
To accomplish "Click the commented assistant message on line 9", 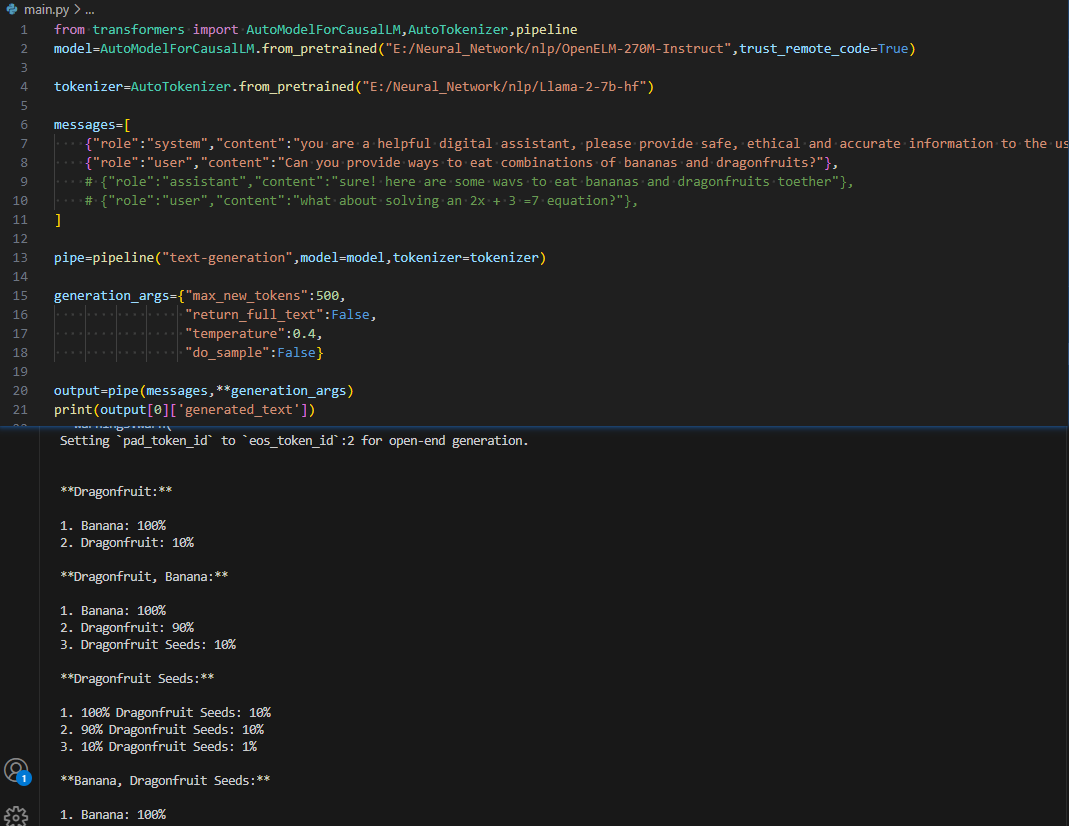I will click(470, 182).
